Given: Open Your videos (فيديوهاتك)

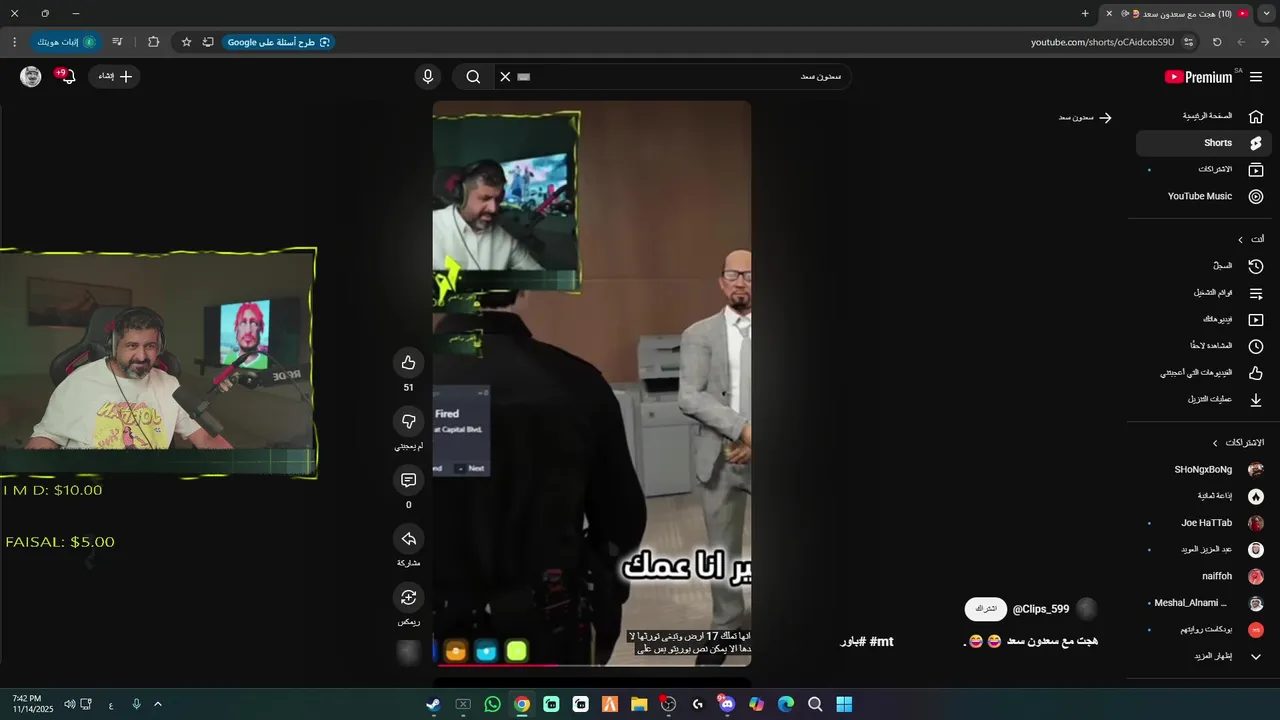Looking at the screenshot, I should (x=1204, y=319).
